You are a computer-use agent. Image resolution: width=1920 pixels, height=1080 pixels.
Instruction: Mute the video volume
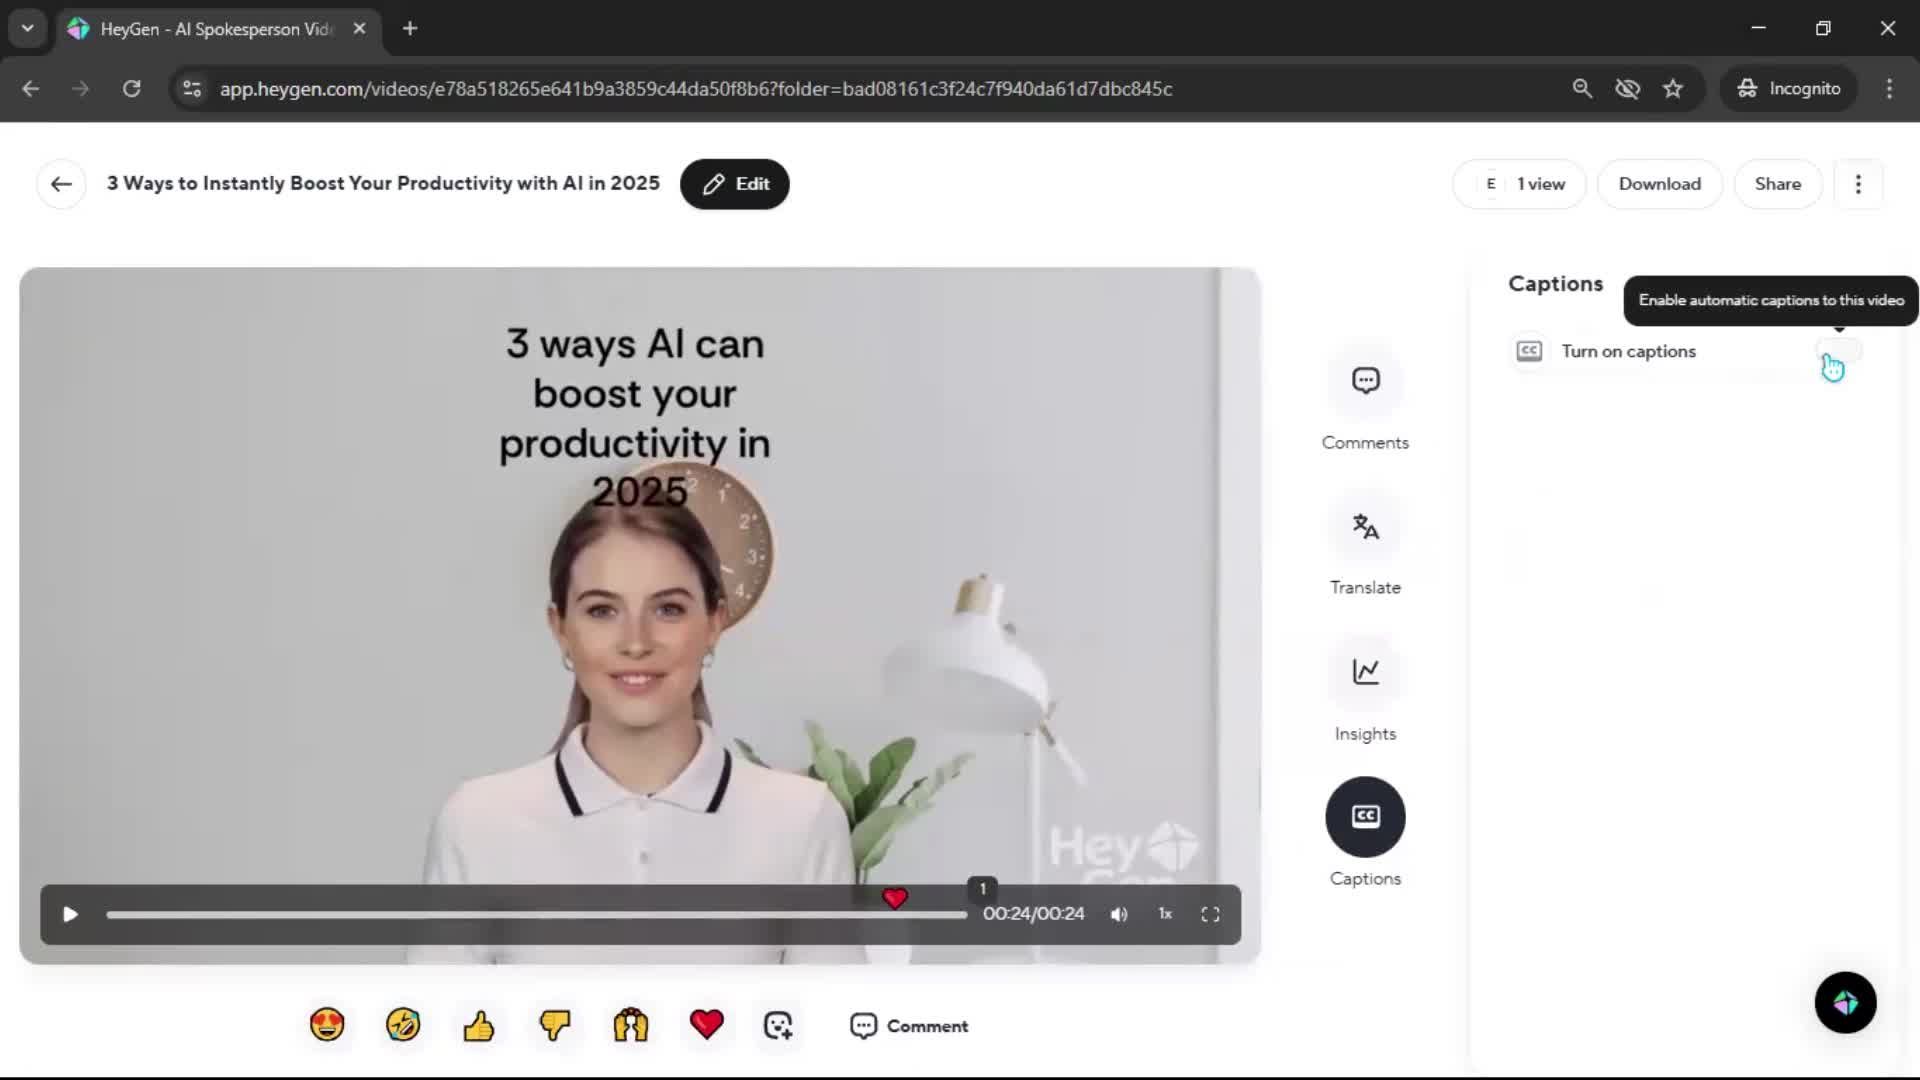point(1119,914)
